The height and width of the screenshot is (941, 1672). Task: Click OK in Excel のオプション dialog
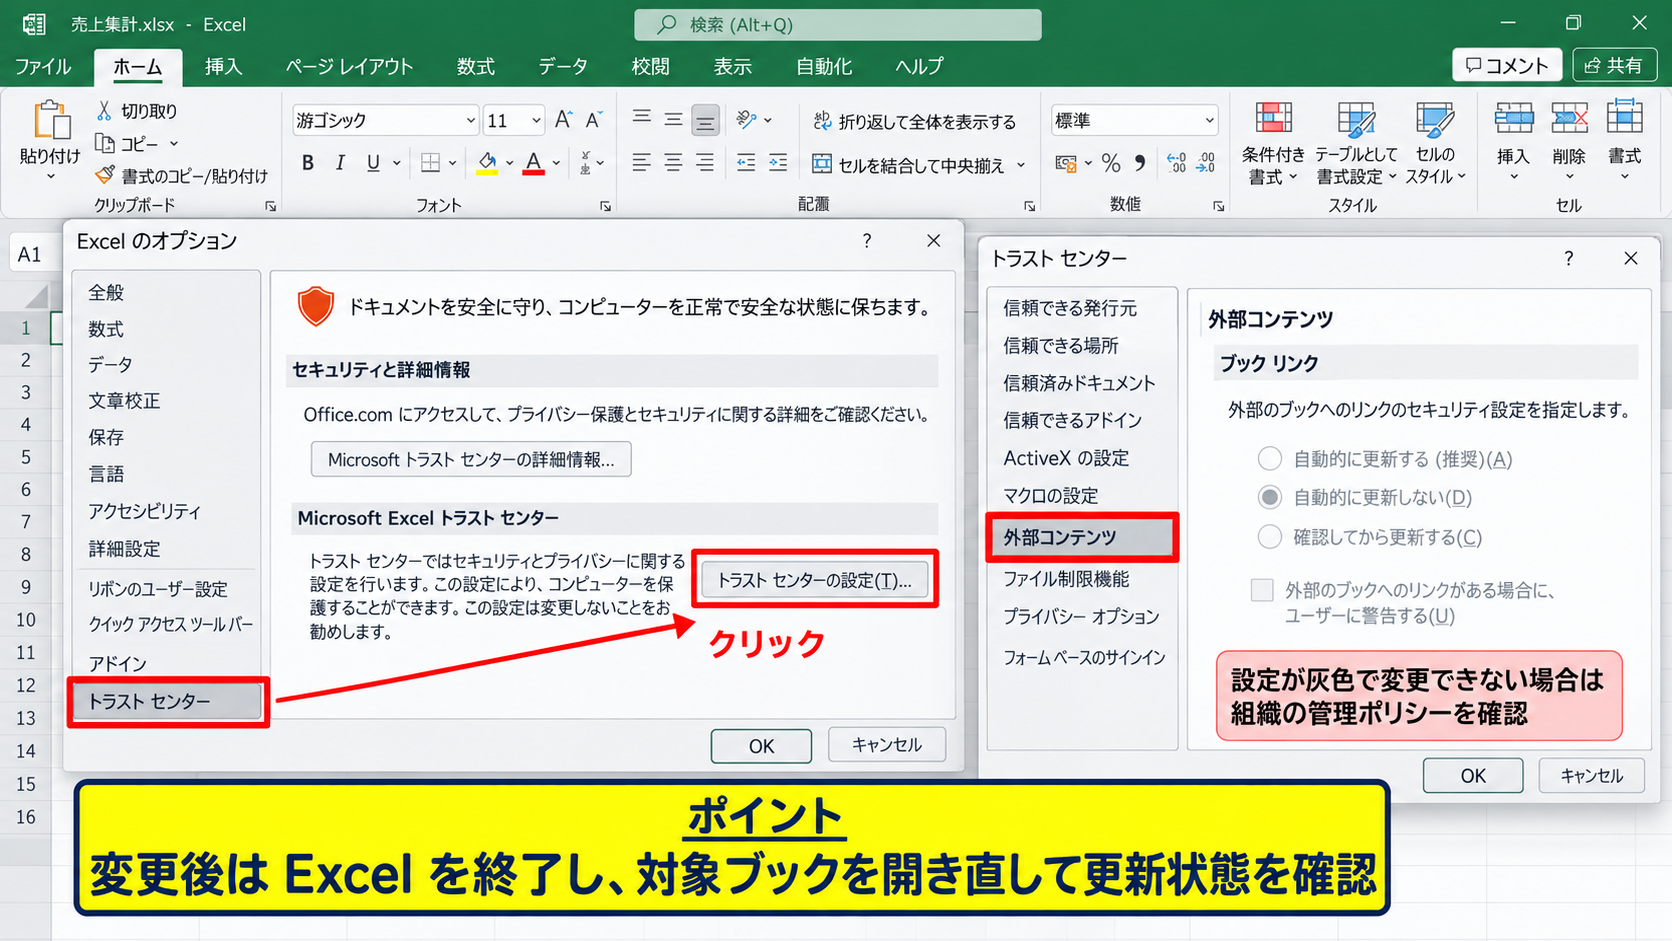761,746
